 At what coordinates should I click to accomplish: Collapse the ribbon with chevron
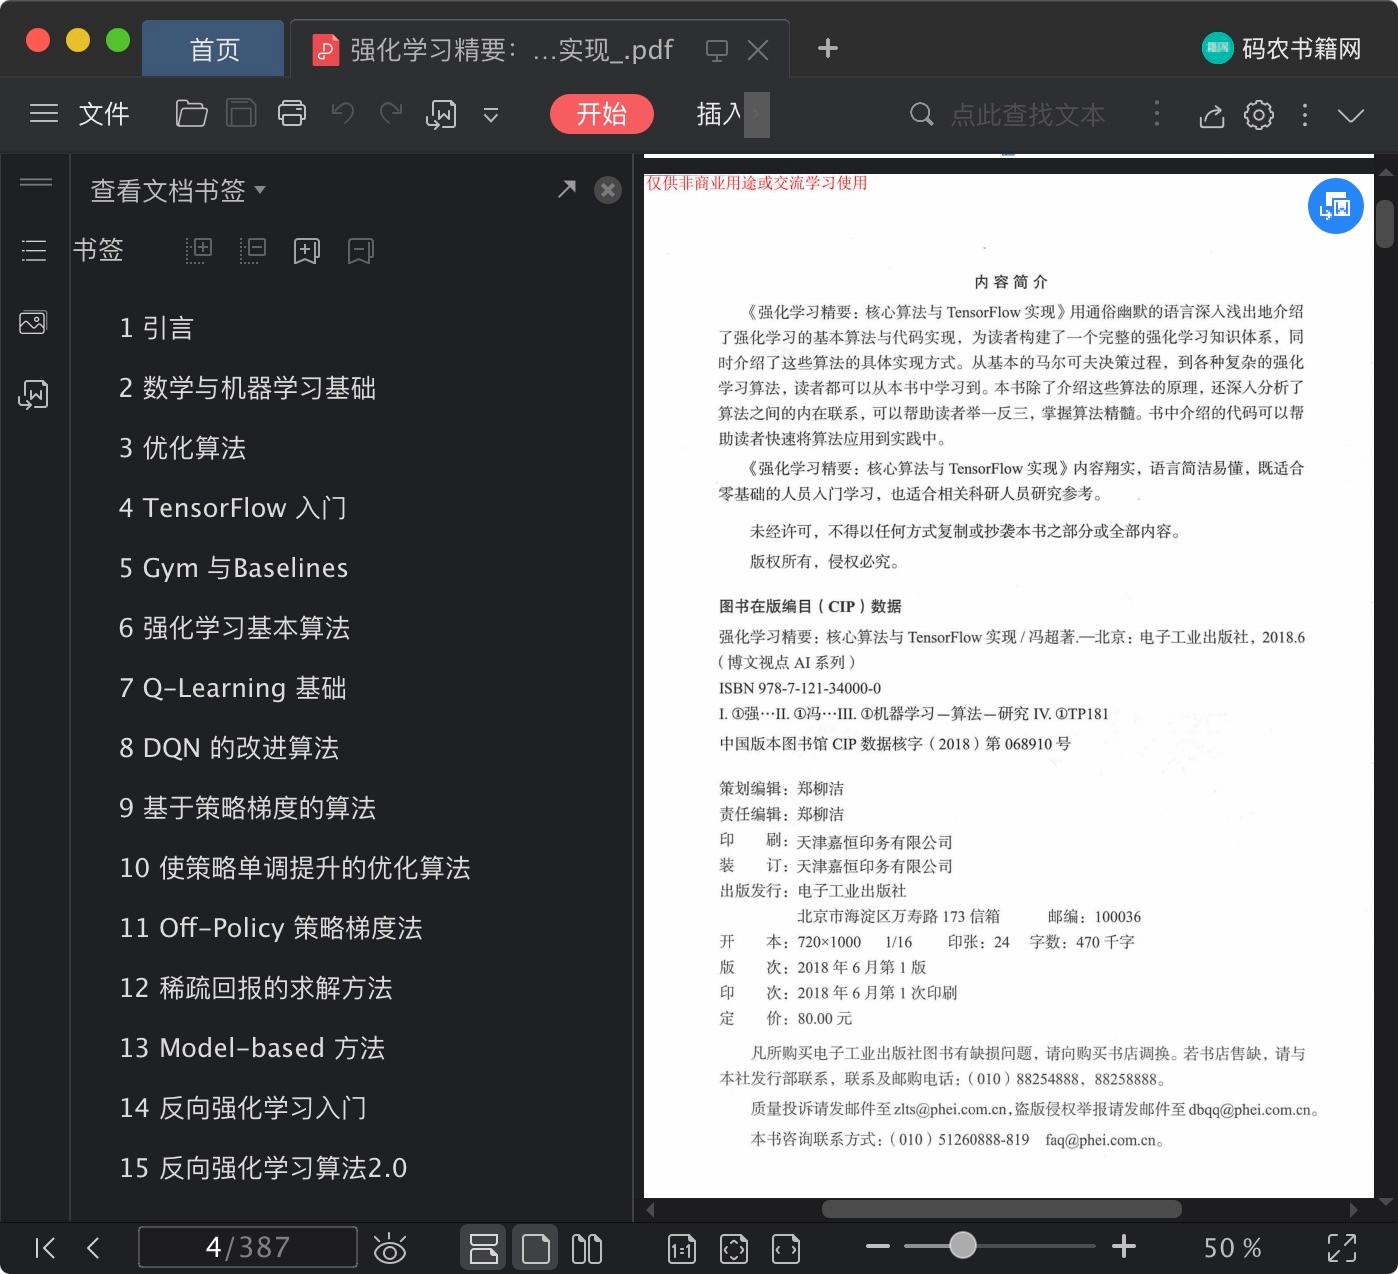coord(1351,116)
